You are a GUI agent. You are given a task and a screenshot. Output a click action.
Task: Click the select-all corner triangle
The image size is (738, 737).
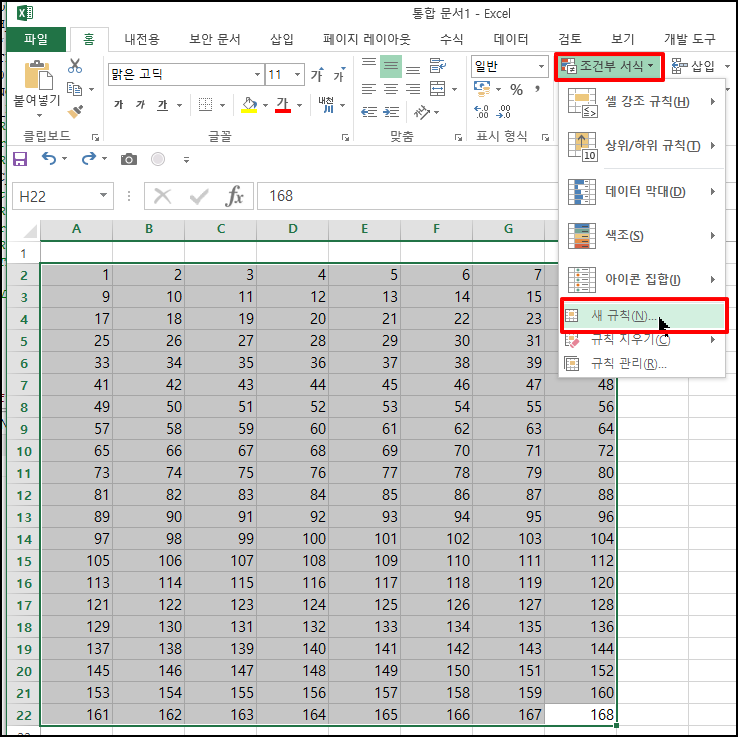click(30, 231)
